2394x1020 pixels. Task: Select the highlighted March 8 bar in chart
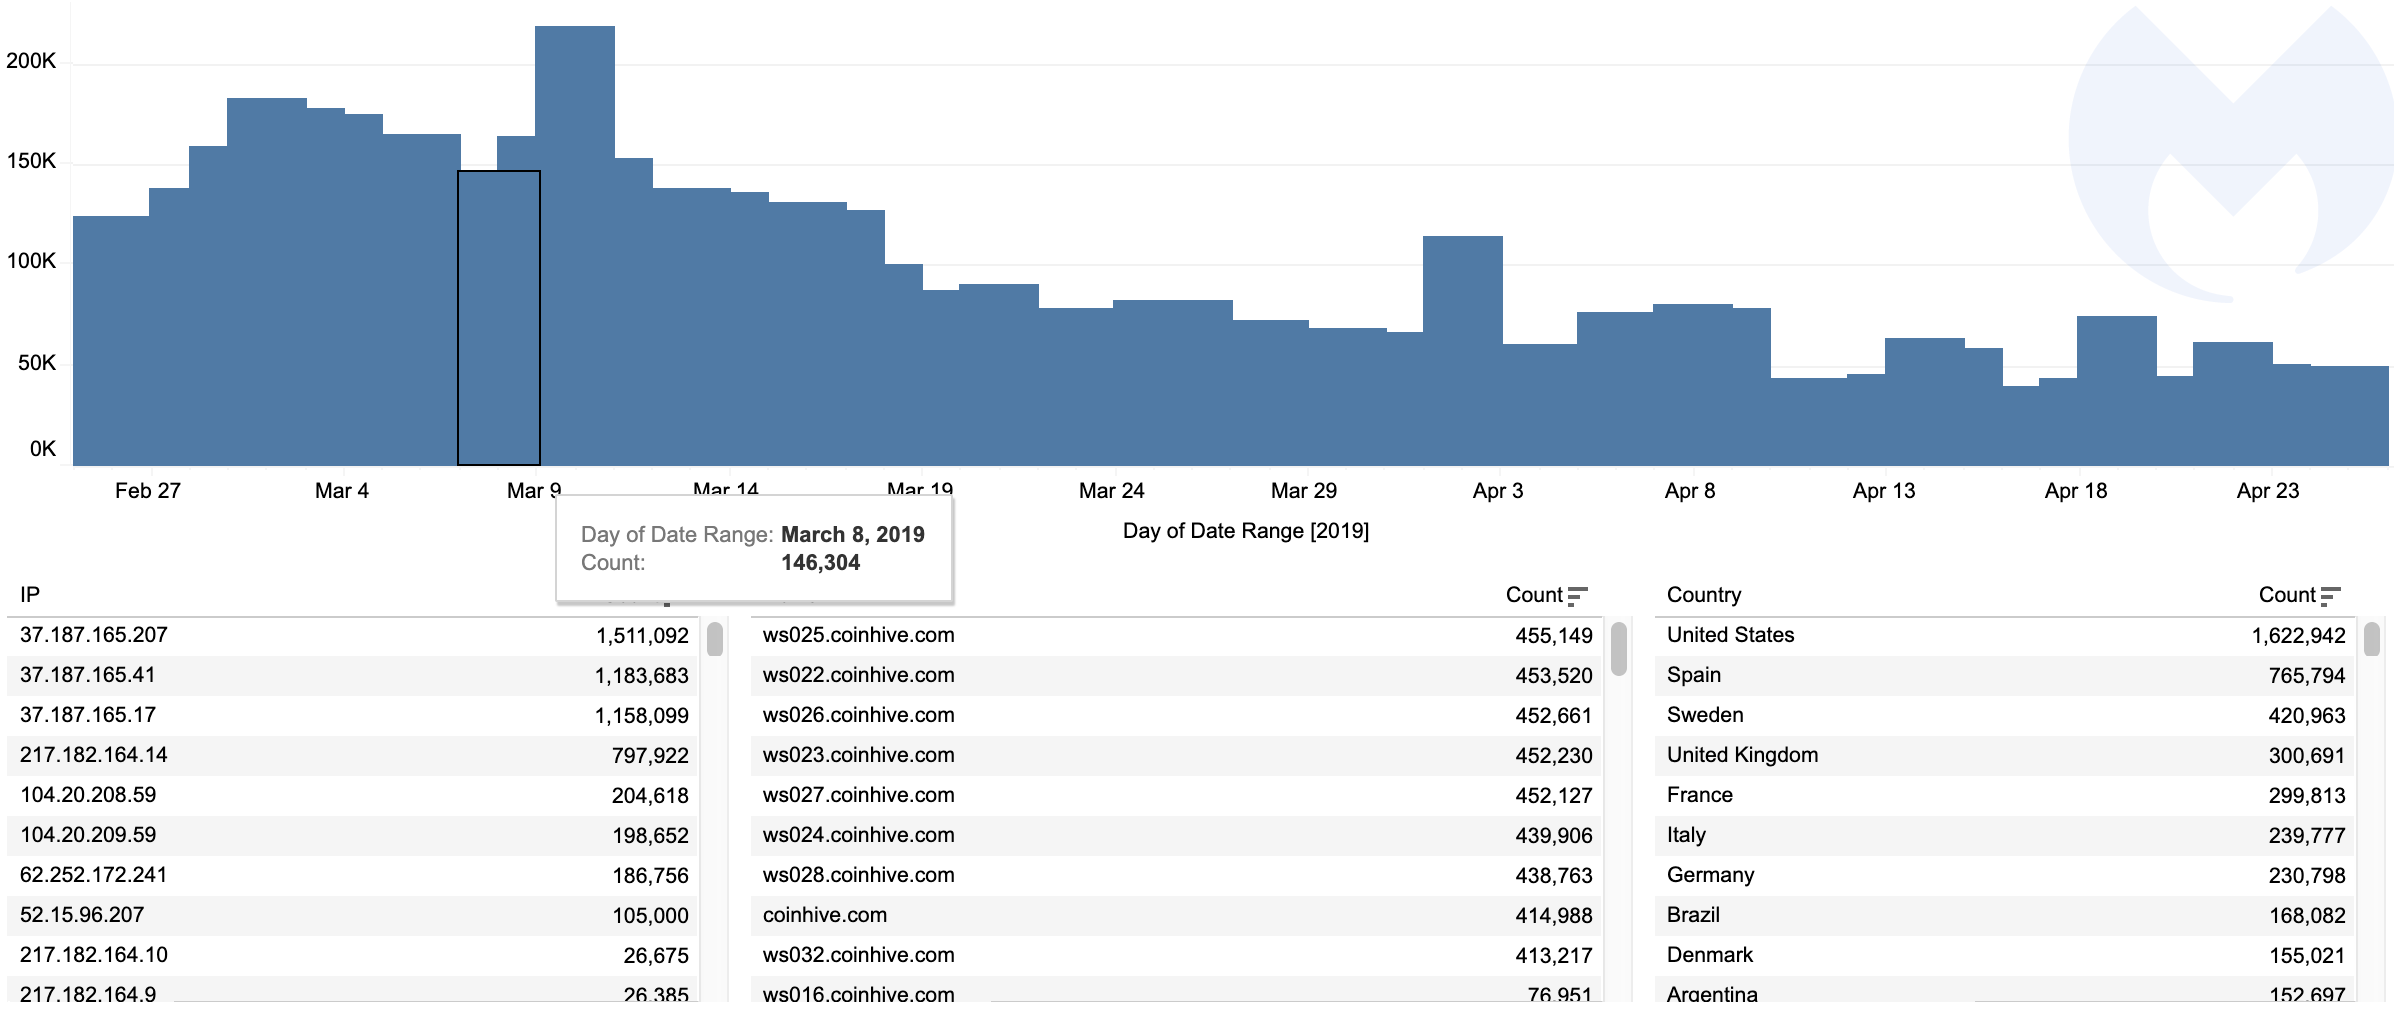499,318
